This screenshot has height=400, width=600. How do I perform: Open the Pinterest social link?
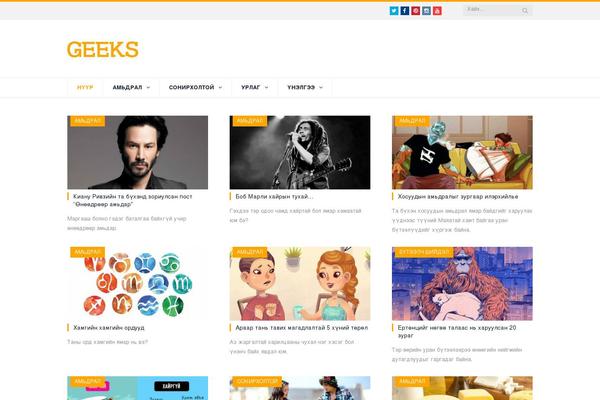416,11
